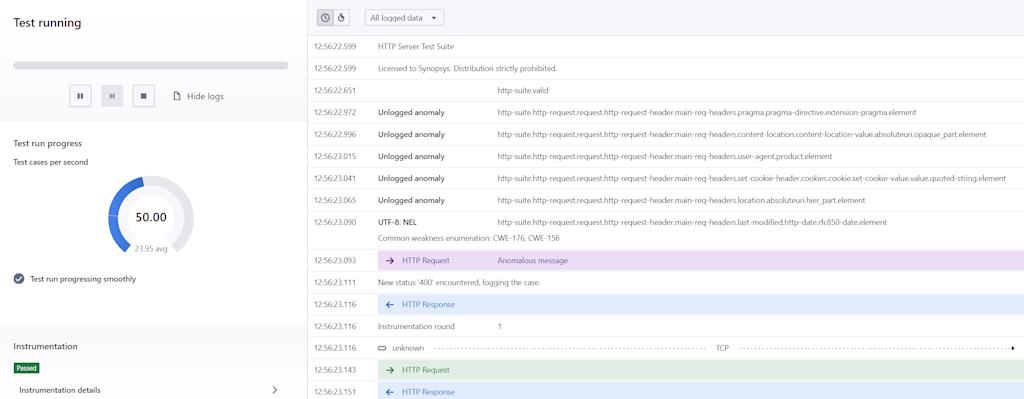
Task: Click left arrow icon on 12:56:23.116 HTTP Response
Action: point(390,304)
